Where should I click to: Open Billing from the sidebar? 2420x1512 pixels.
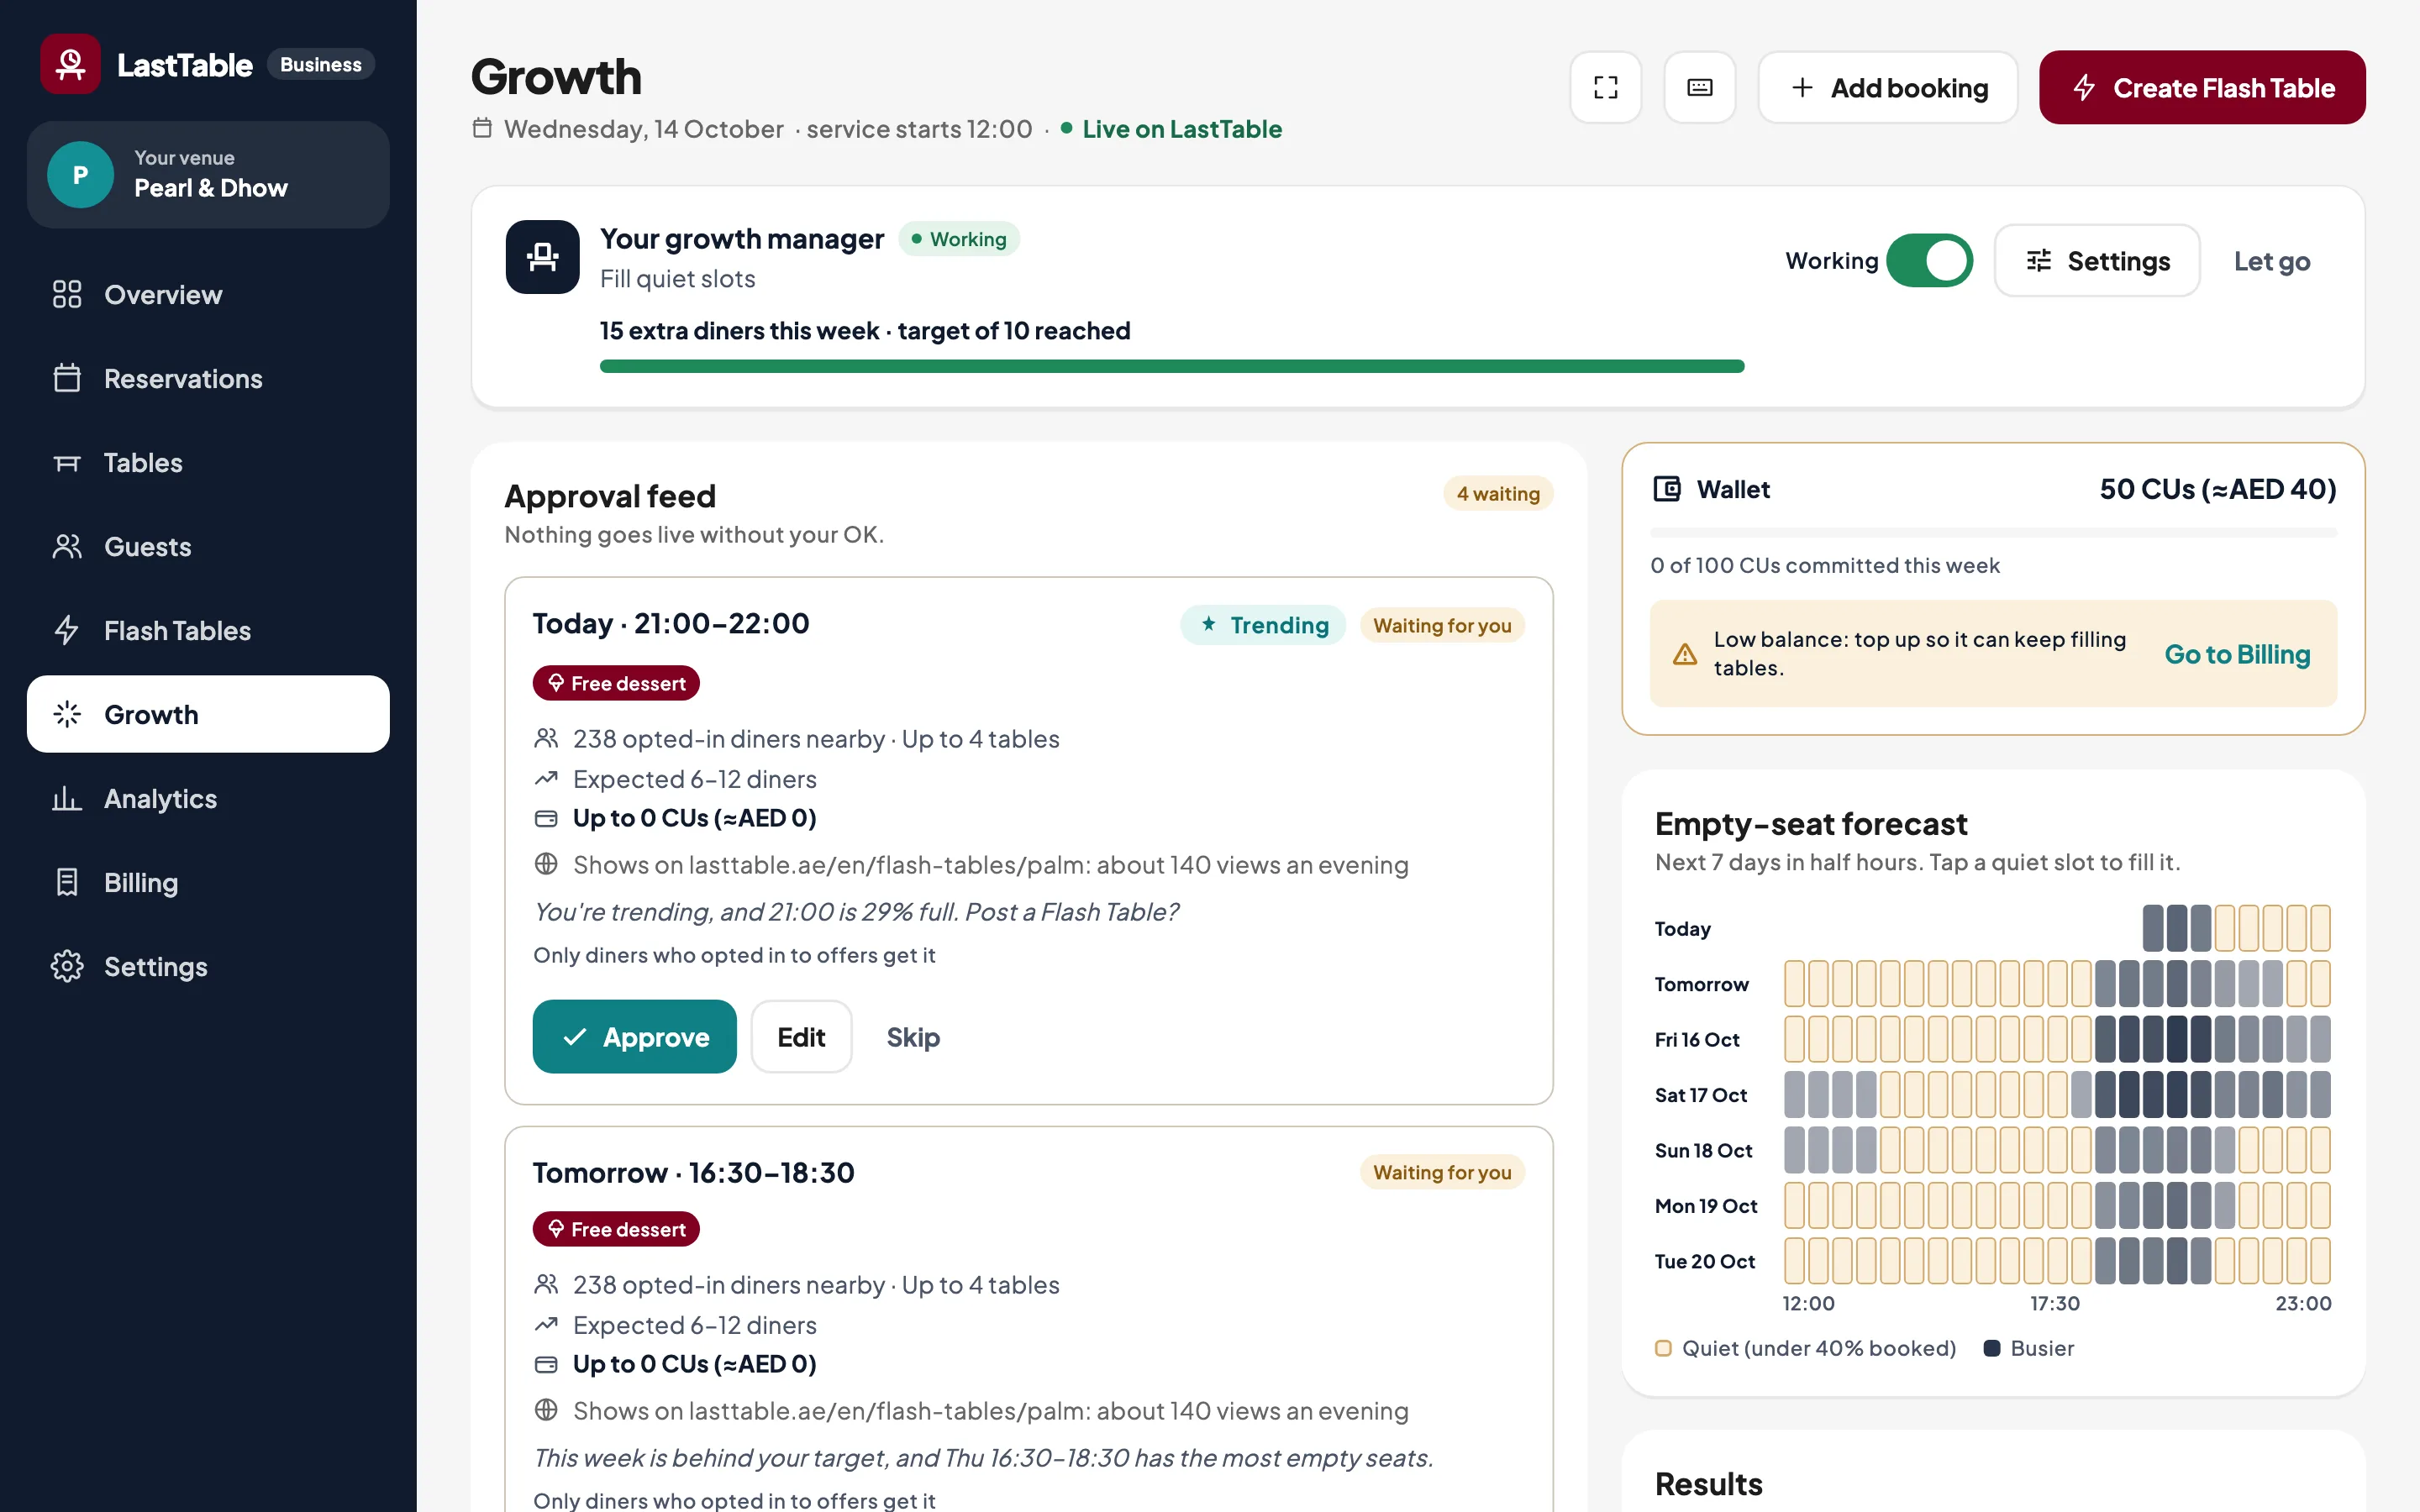point(208,882)
